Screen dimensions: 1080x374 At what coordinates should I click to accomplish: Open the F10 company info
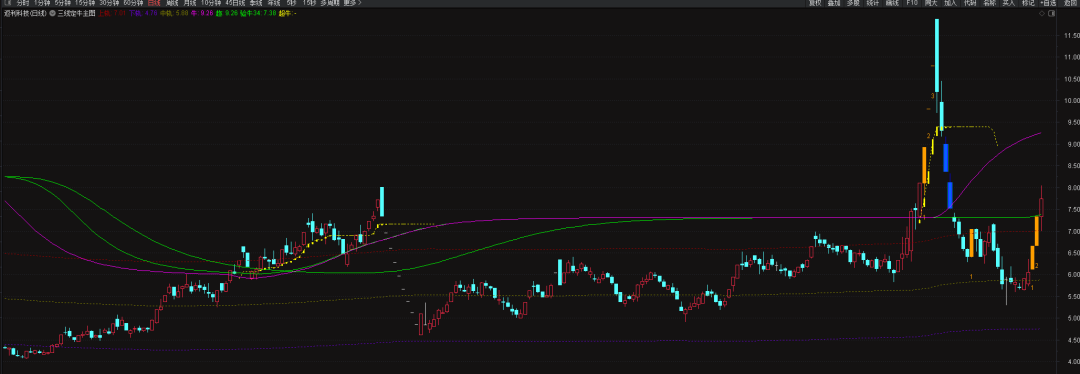pos(912,3)
